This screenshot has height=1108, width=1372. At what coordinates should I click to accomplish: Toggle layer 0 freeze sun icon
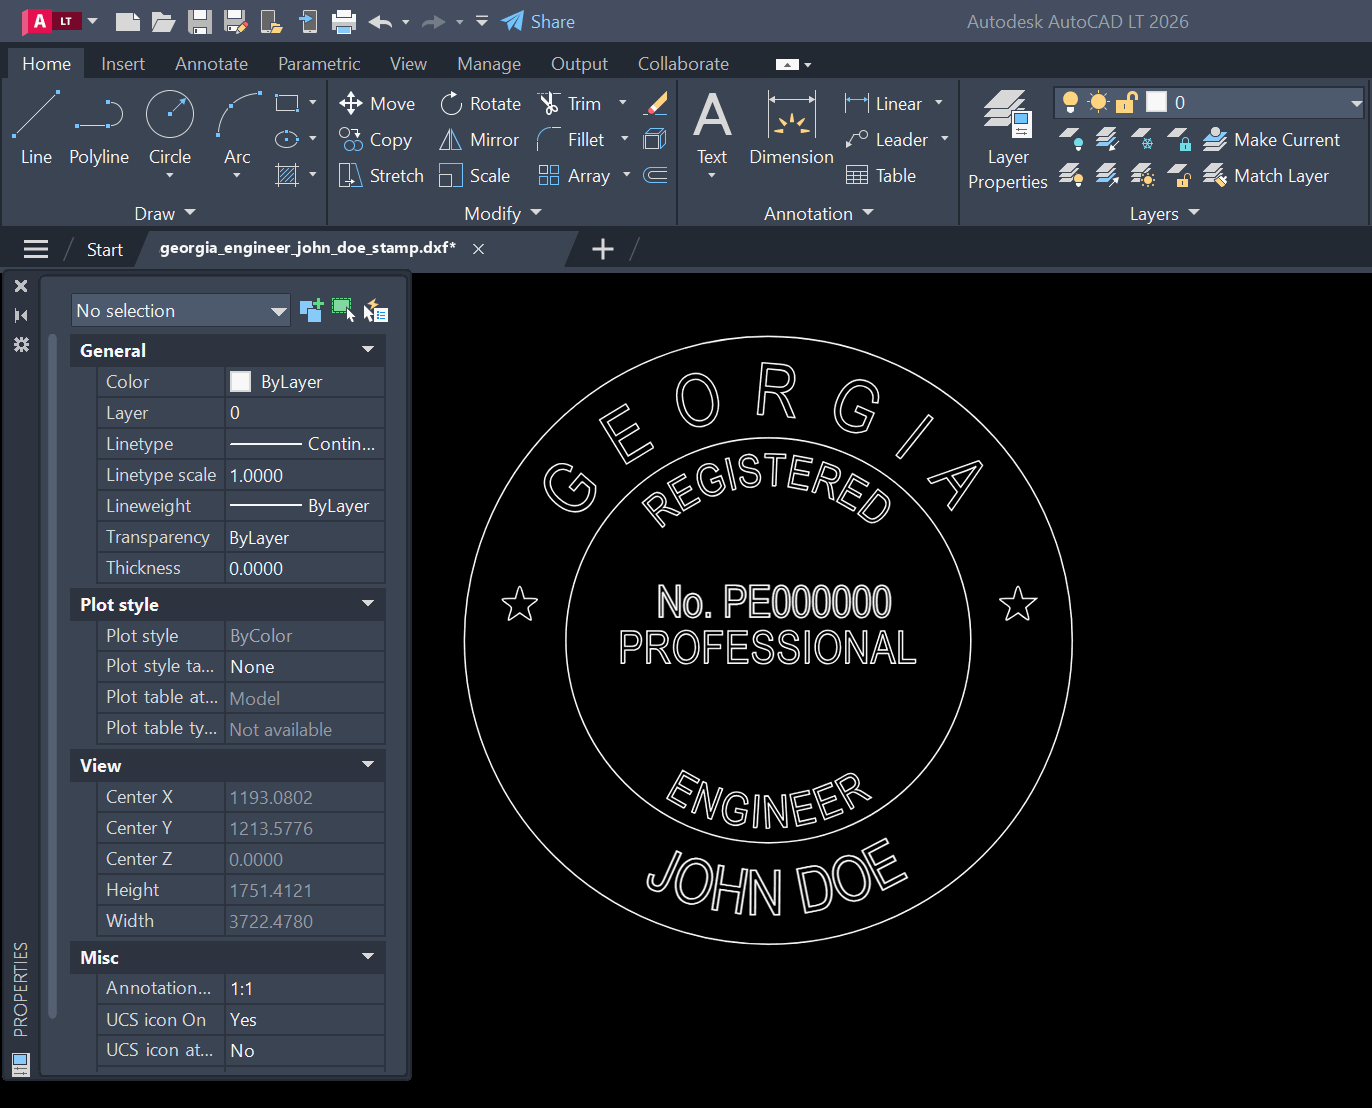tap(1098, 102)
